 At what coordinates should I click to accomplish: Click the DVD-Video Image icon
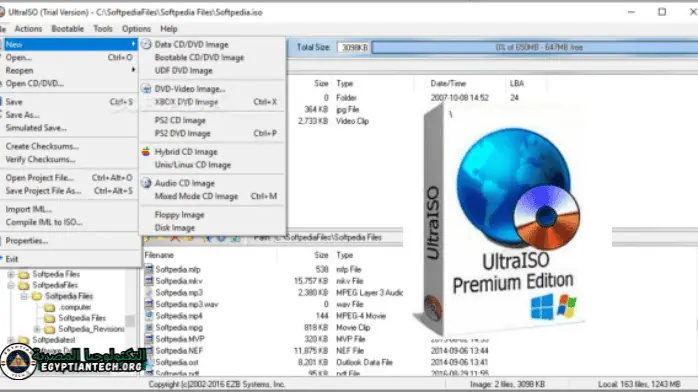coord(146,89)
